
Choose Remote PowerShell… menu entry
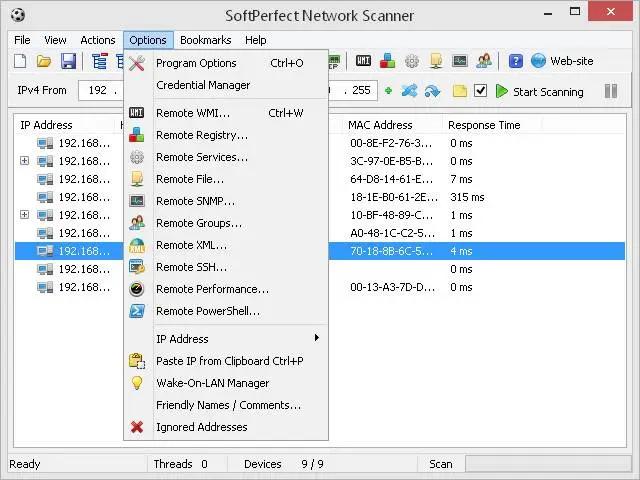coord(226,311)
